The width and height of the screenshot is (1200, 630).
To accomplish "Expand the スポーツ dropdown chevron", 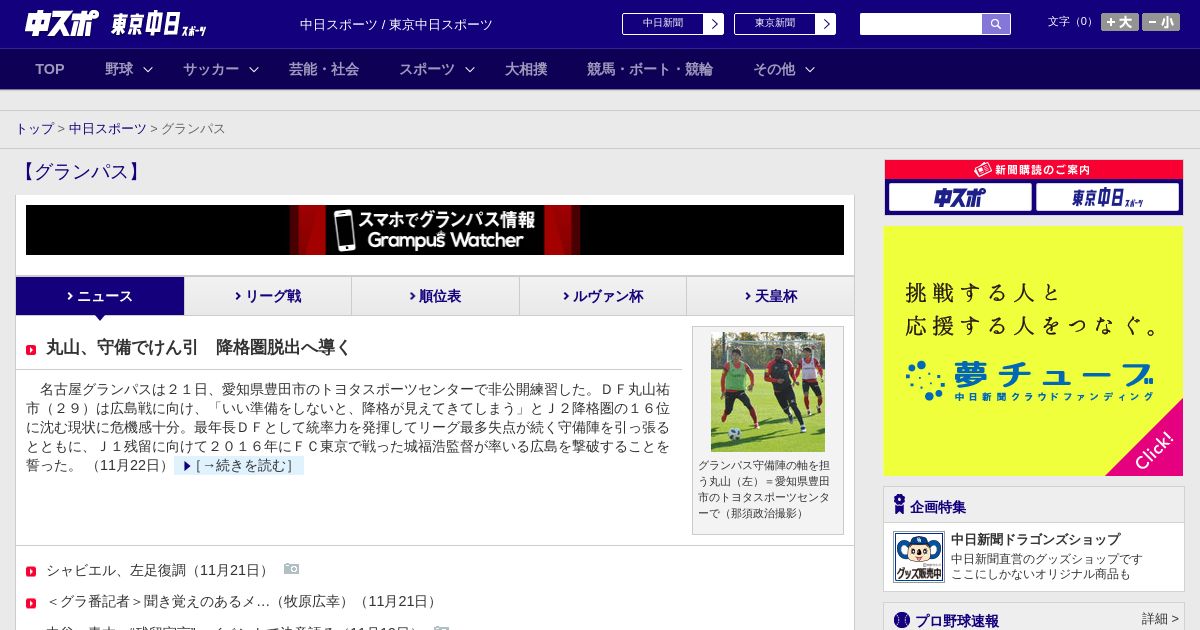I will (470, 69).
